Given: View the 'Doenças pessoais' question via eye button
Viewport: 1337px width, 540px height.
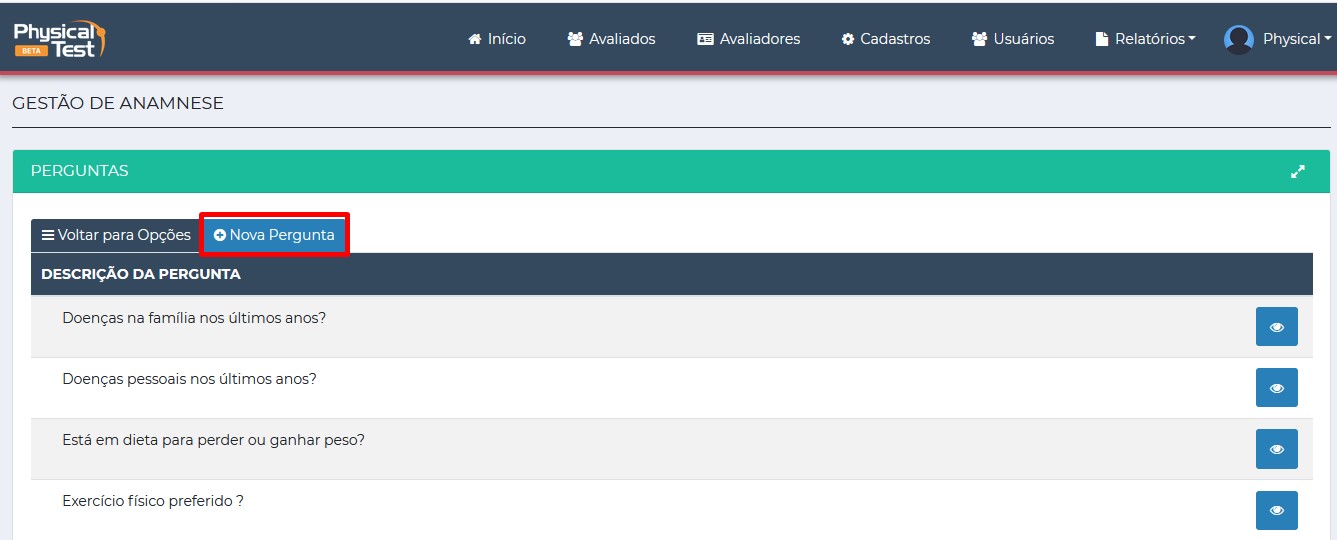Looking at the screenshot, I should point(1276,388).
